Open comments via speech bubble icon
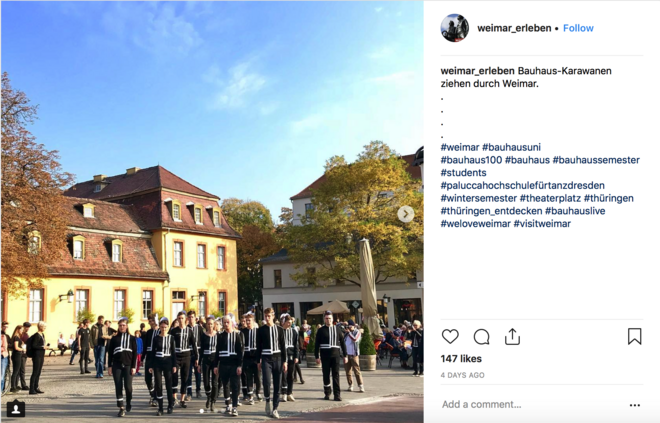 point(481,337)
